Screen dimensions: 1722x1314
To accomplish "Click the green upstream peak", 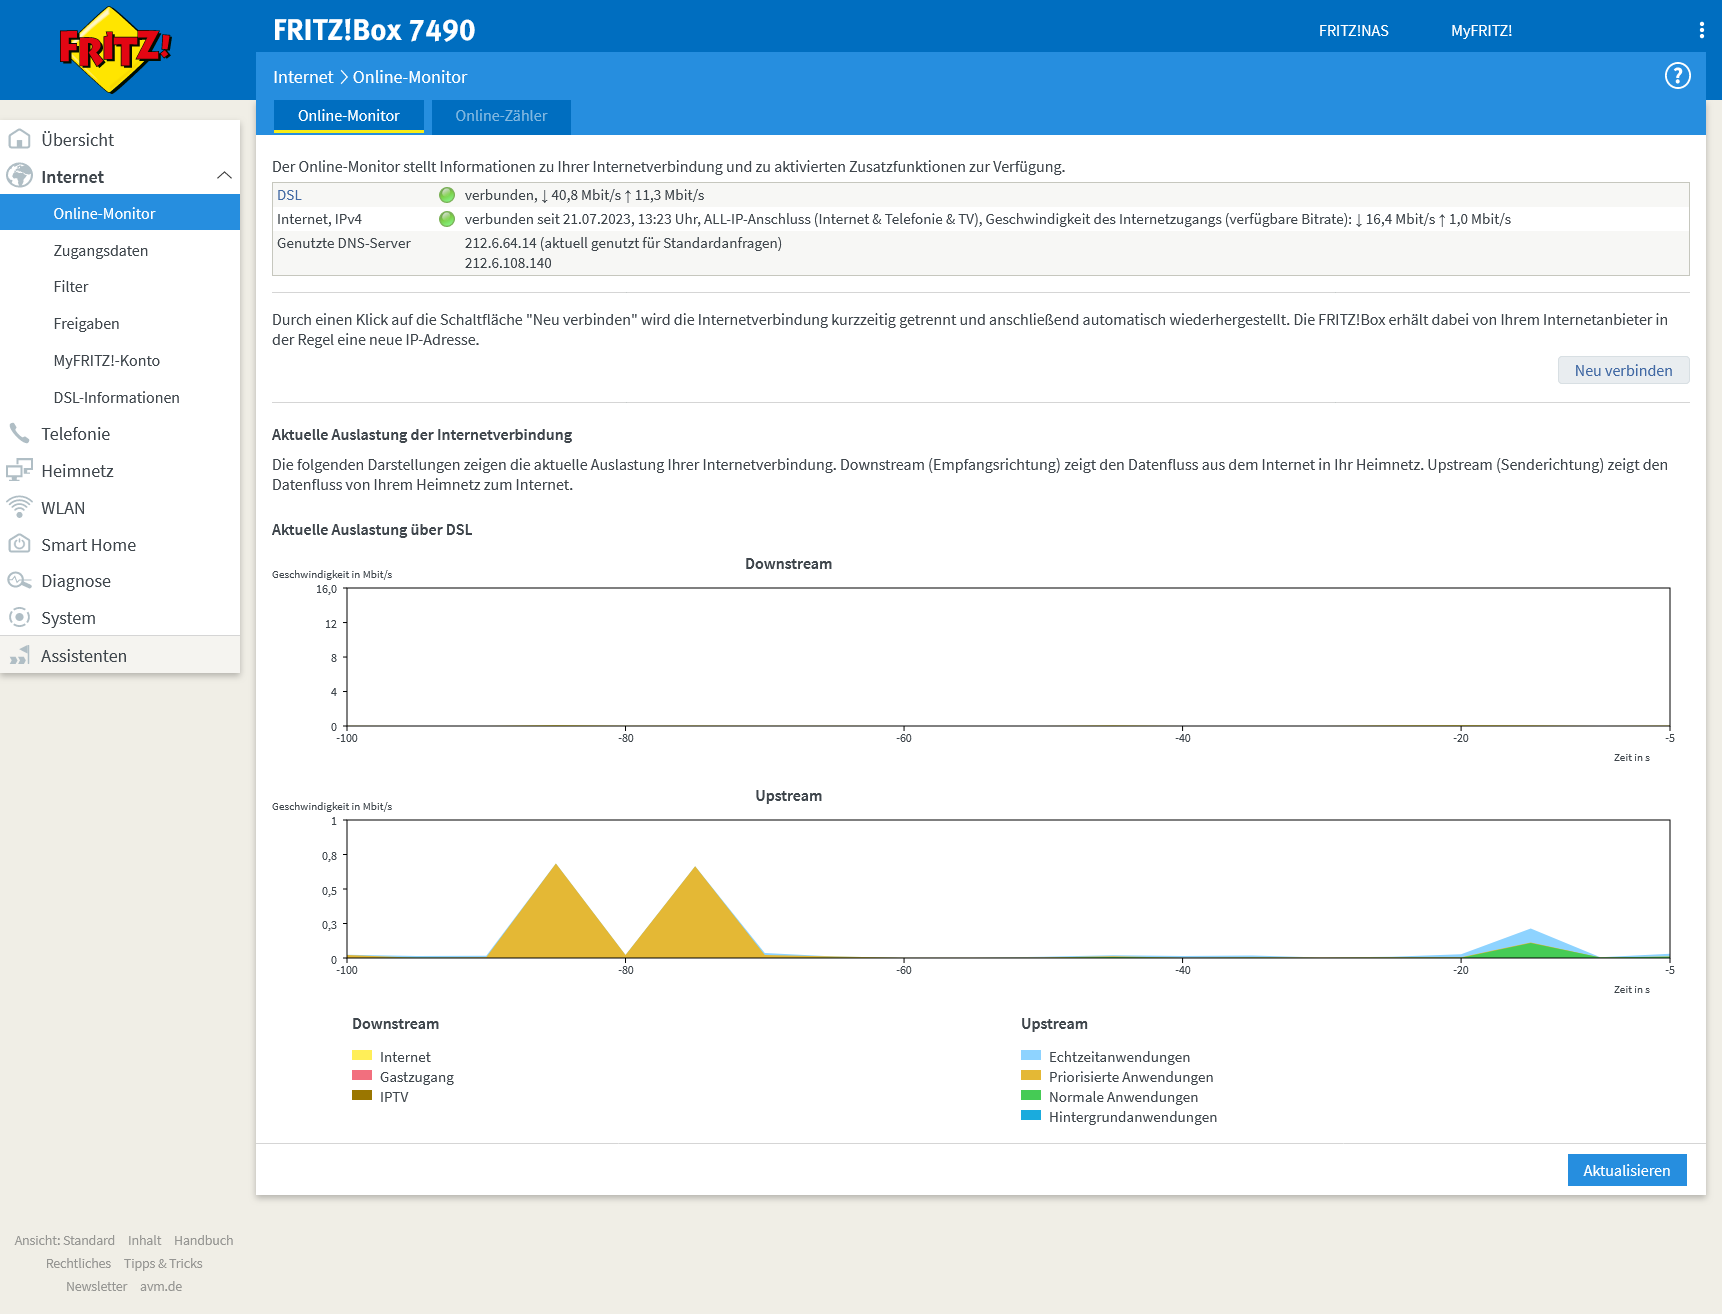I will pos(1531,951).
